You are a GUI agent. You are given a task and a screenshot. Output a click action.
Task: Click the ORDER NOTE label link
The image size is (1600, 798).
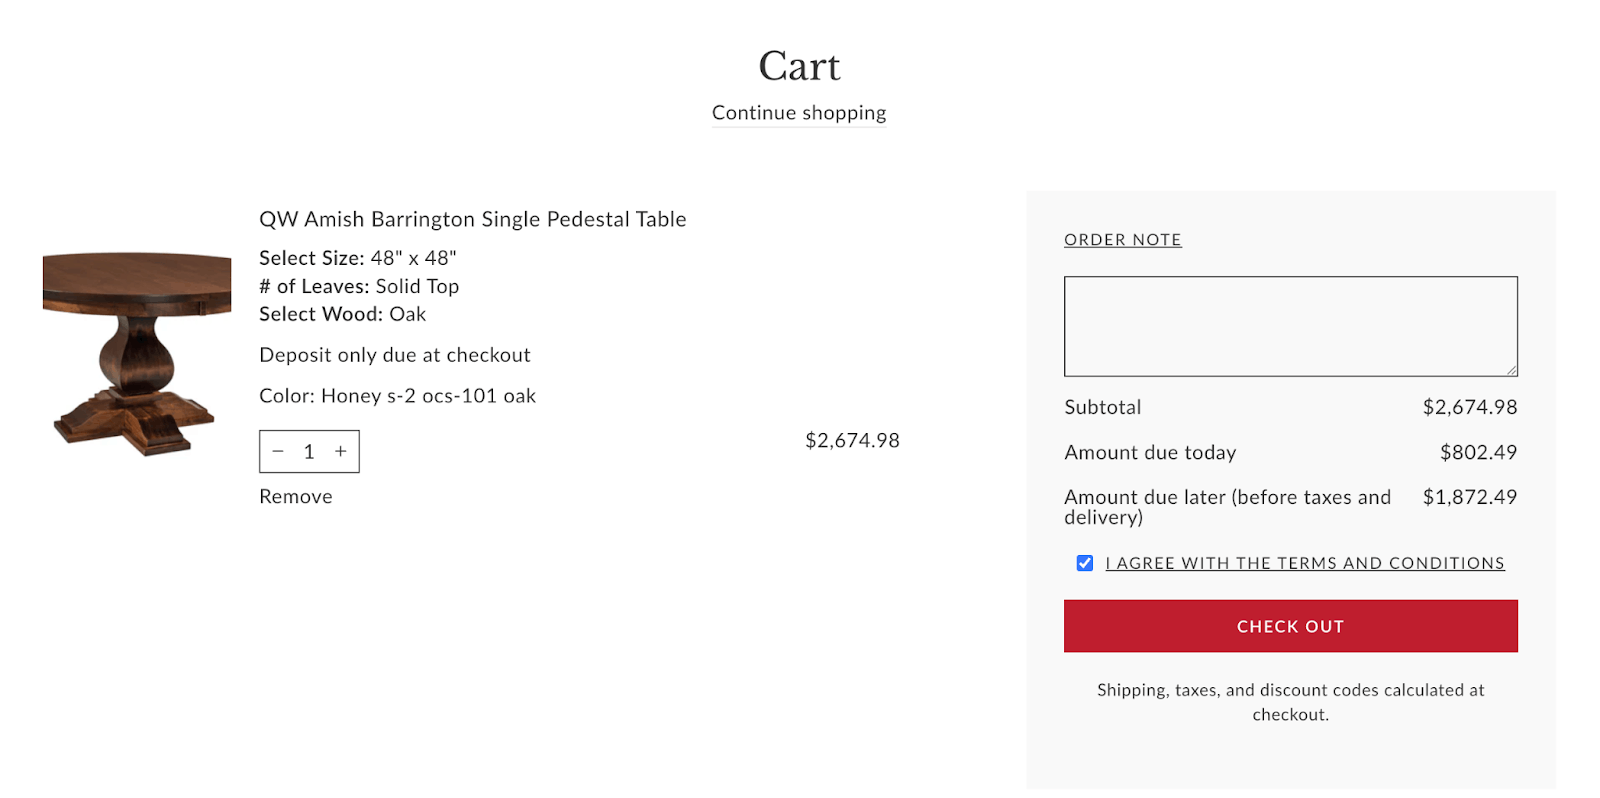point(1123,240)
